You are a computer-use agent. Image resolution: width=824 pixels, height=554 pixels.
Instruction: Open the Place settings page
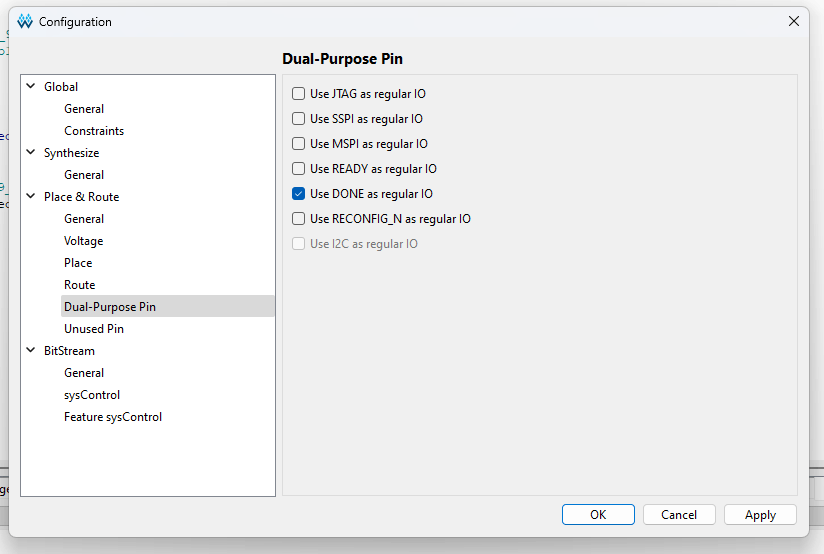(78, 263)
